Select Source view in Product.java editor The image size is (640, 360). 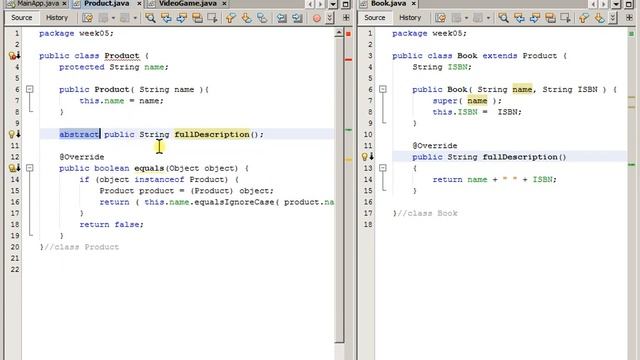click(x=22, y=18)
